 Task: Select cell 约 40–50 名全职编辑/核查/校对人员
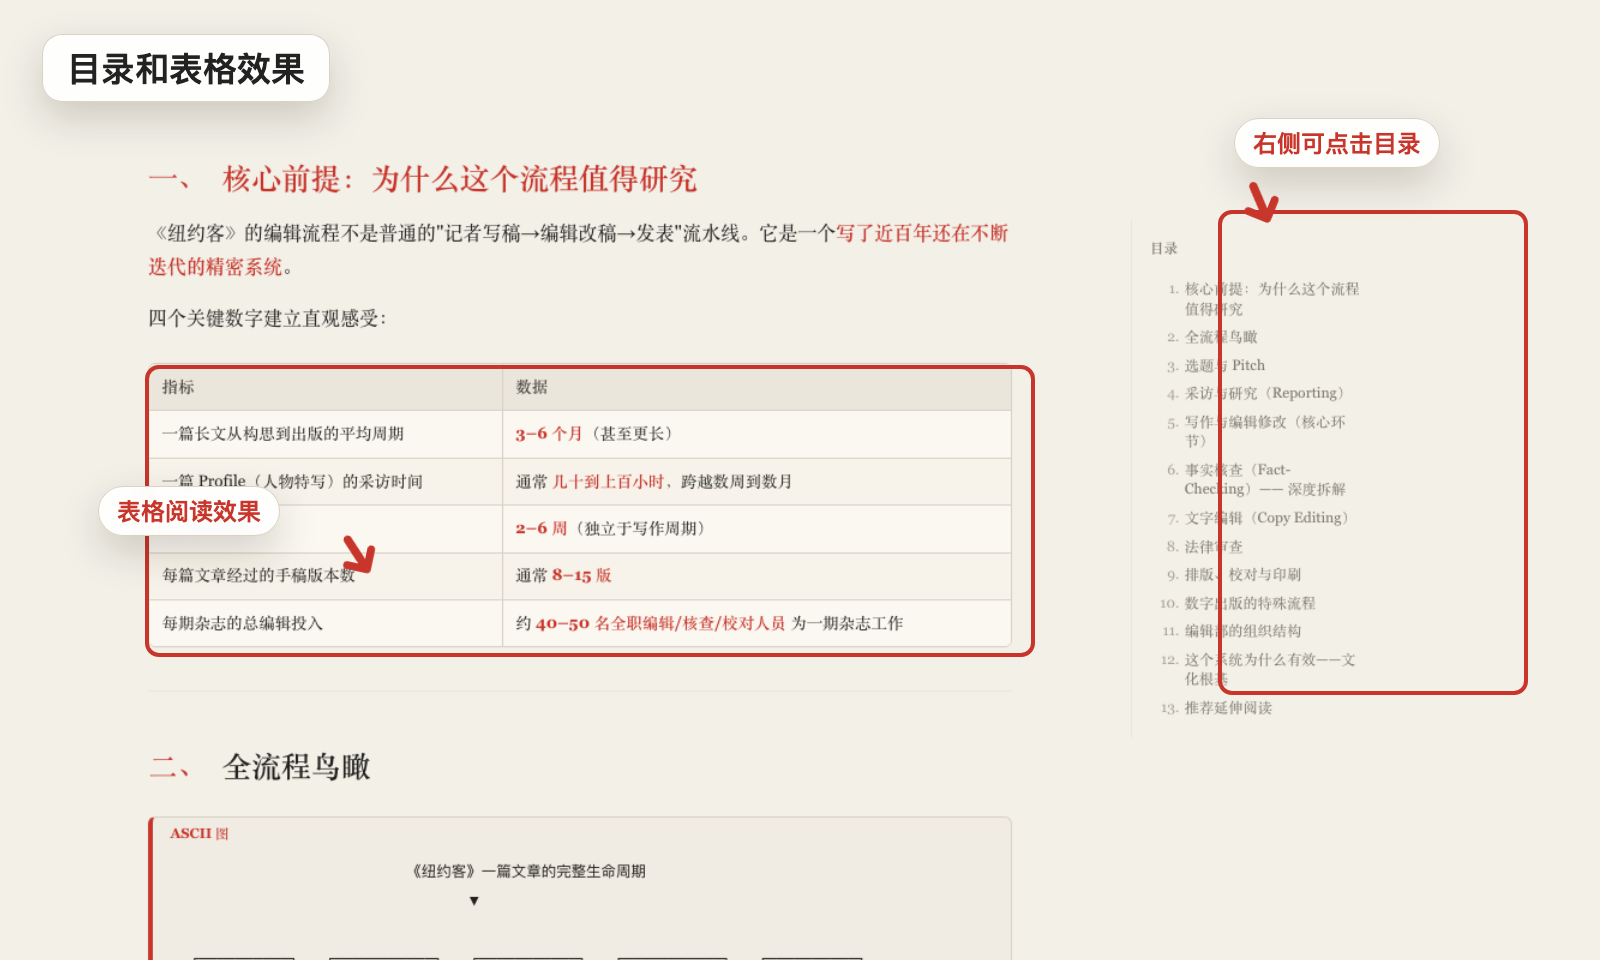pyautogui.click(x=757, y=623)
